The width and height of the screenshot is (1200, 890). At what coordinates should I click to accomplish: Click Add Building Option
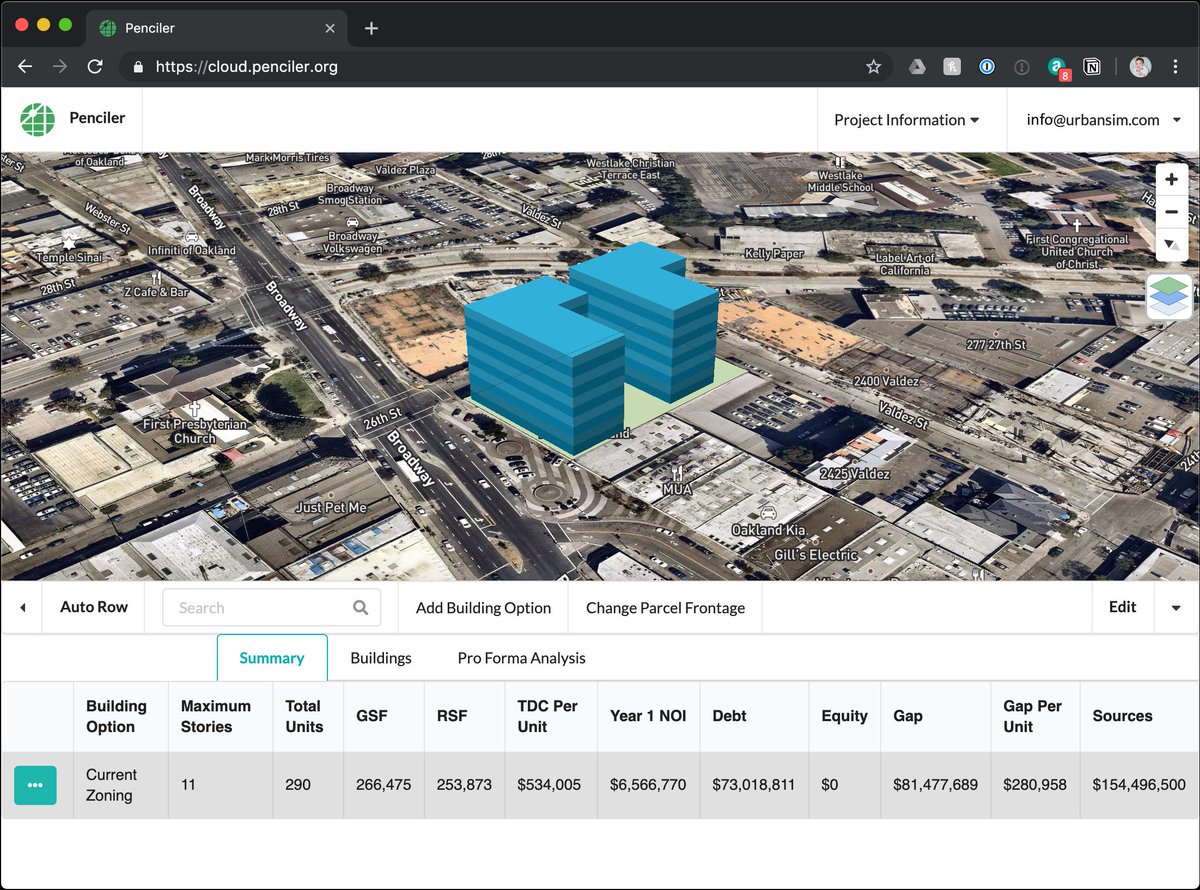point(483,608)
